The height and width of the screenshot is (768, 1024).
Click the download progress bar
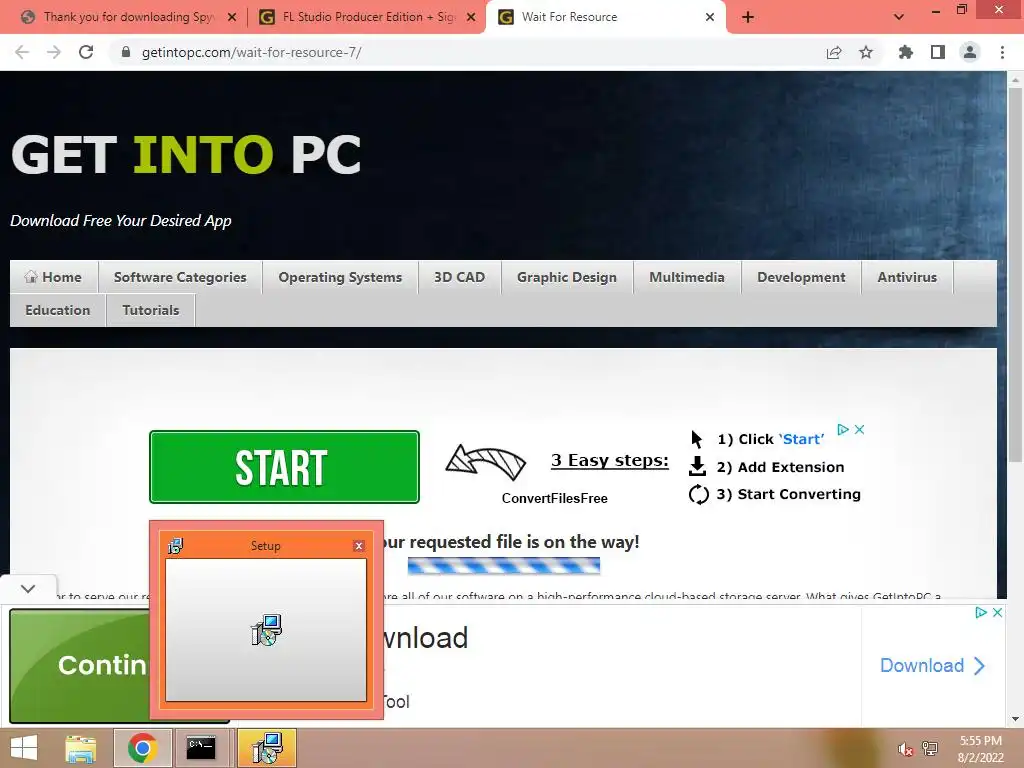504,566
